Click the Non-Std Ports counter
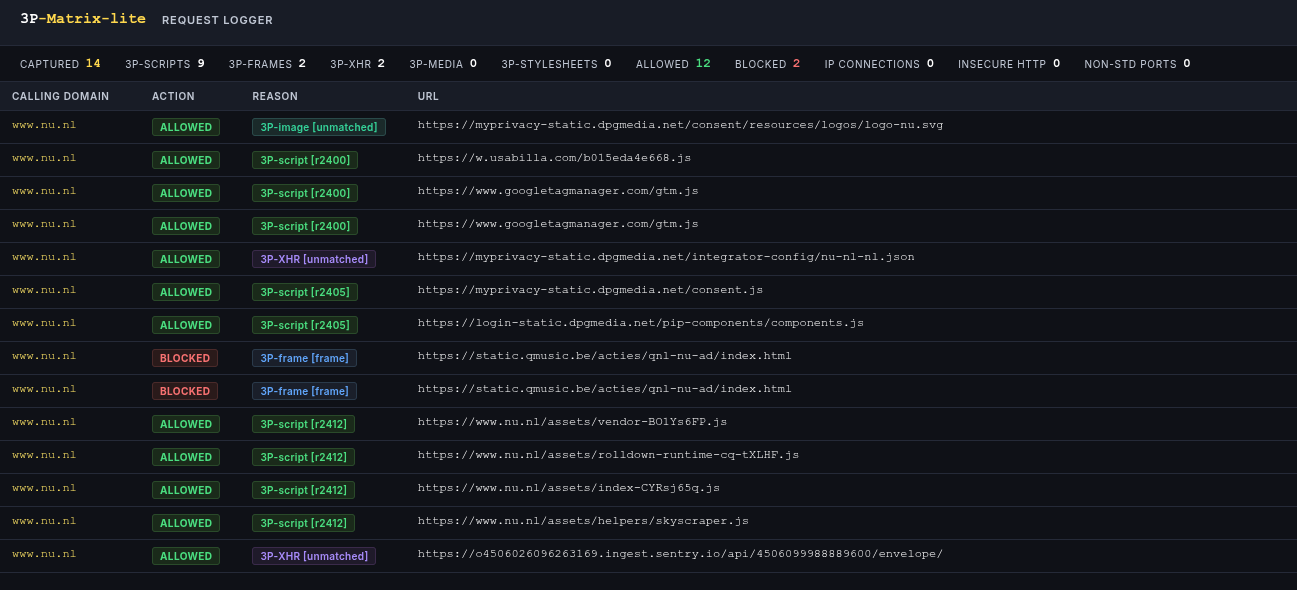1297x590 pixels. (1137, 64)
